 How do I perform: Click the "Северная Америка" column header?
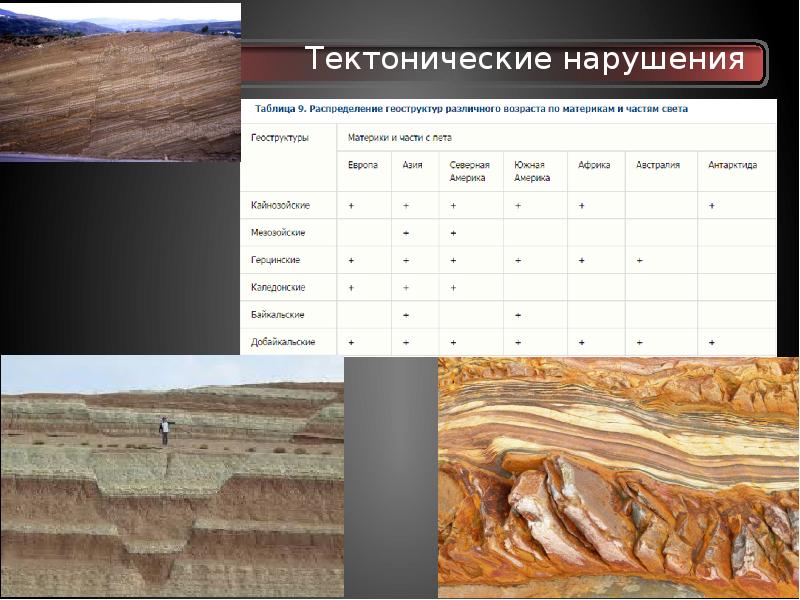(467, 171)
